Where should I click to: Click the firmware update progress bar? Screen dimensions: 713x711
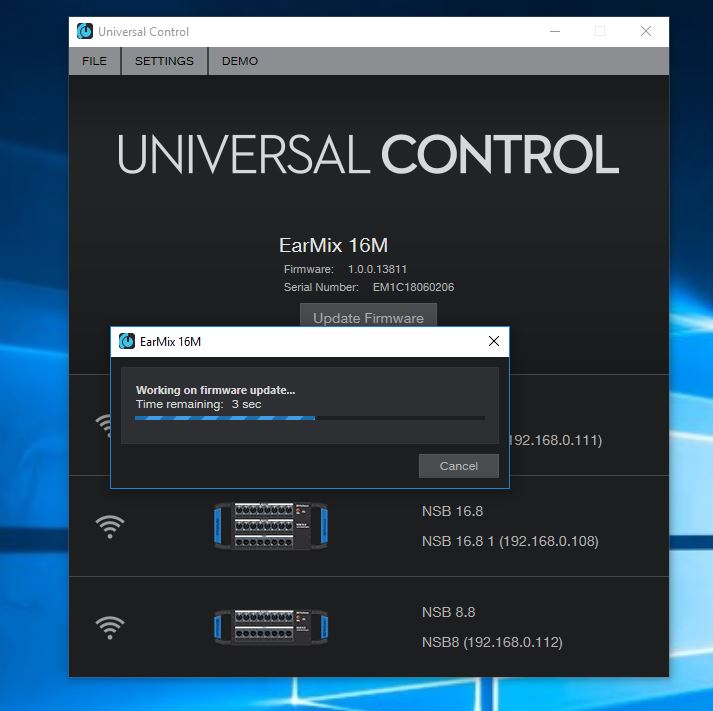pos(310,418)
